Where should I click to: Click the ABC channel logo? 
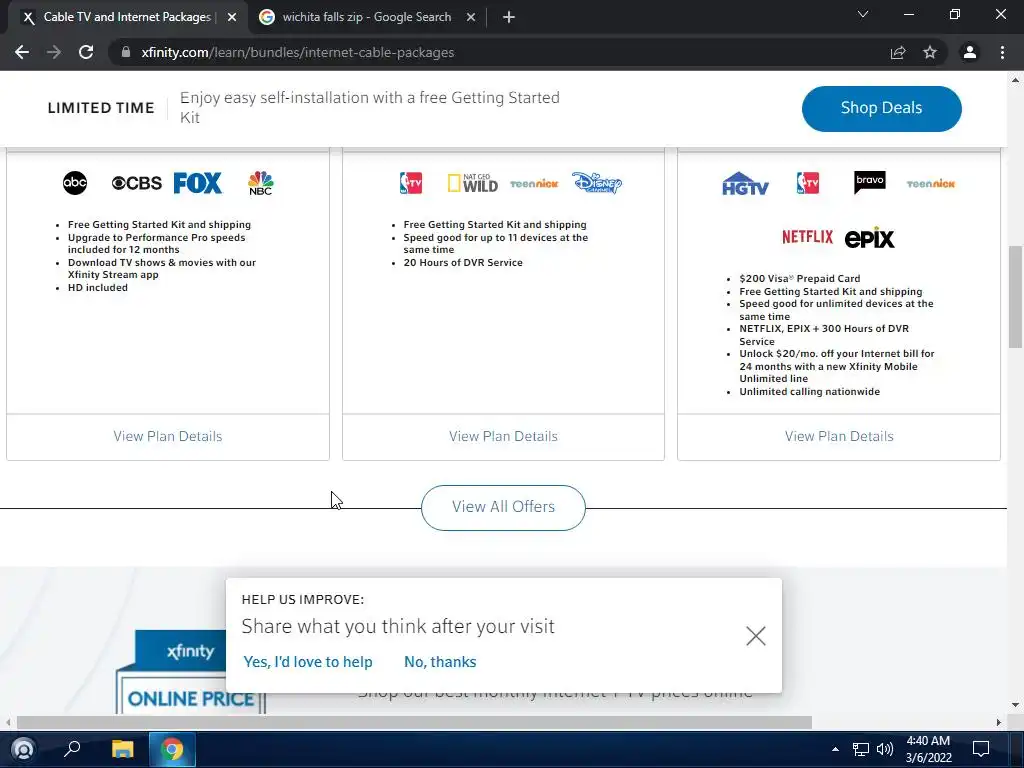[x=75, y=183]
